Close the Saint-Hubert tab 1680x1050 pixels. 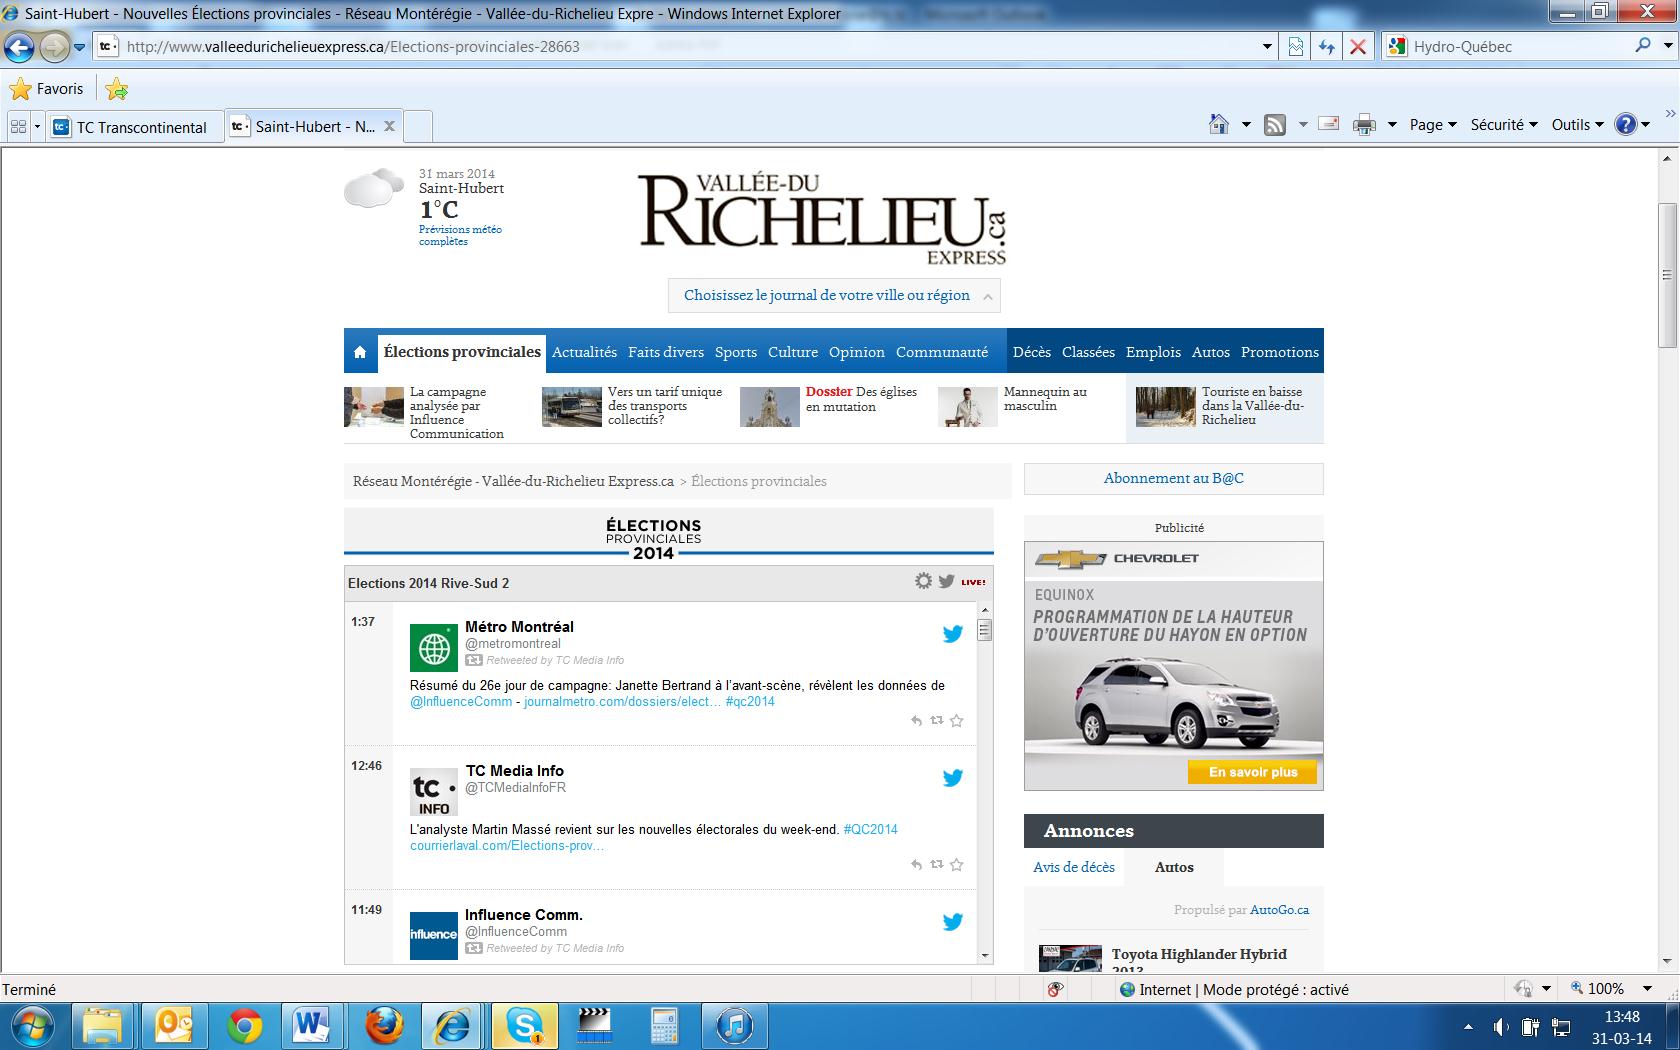(390, 126)
